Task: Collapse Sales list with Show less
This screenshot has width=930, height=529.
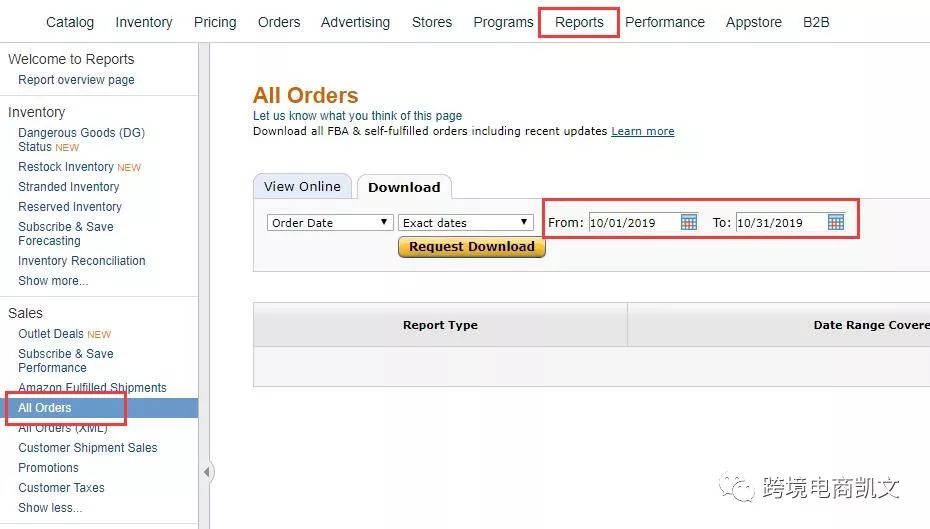Action: (50, 508)
